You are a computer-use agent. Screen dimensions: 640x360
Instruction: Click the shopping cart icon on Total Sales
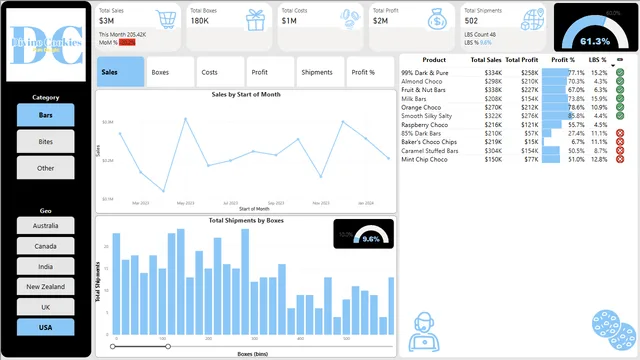[x=167, y=19]
